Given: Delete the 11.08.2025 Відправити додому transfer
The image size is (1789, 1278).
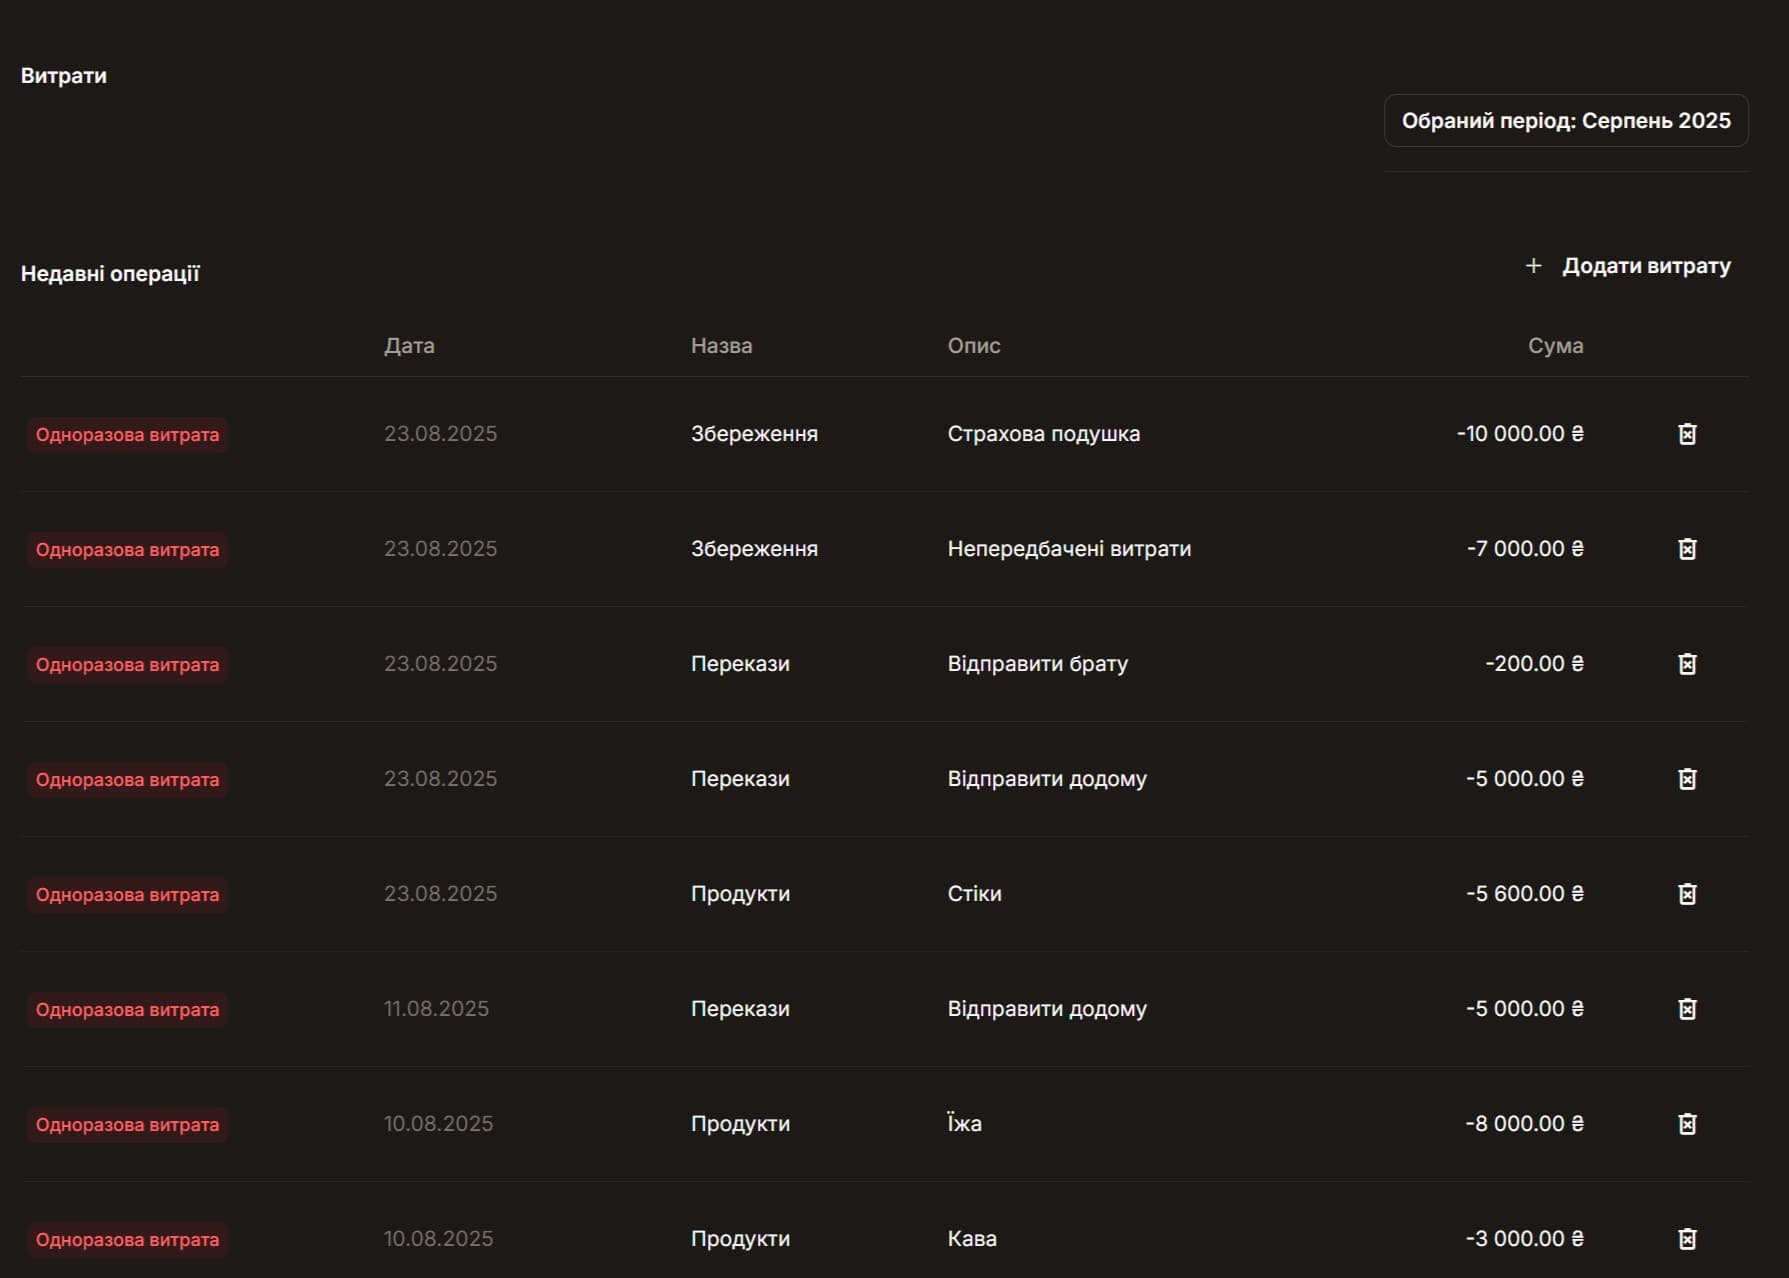Looking at the screenshot, I should (x=1686, y=1009).
